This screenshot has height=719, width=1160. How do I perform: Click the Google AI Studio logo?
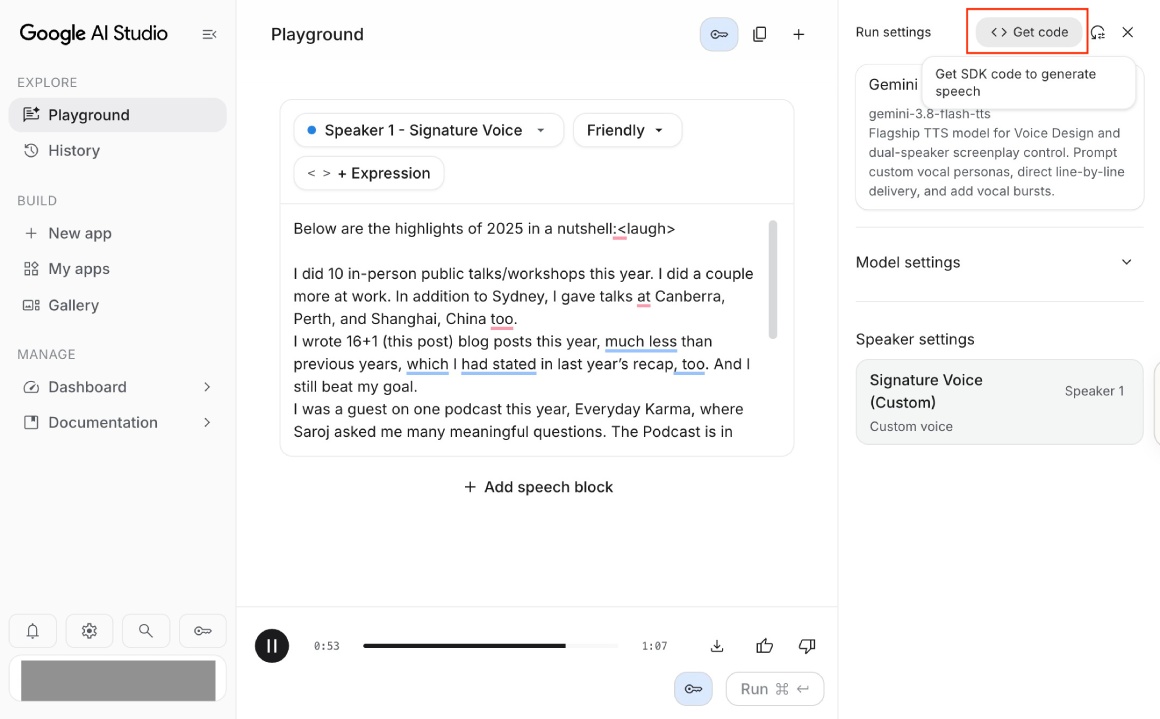tap(93, 33)
